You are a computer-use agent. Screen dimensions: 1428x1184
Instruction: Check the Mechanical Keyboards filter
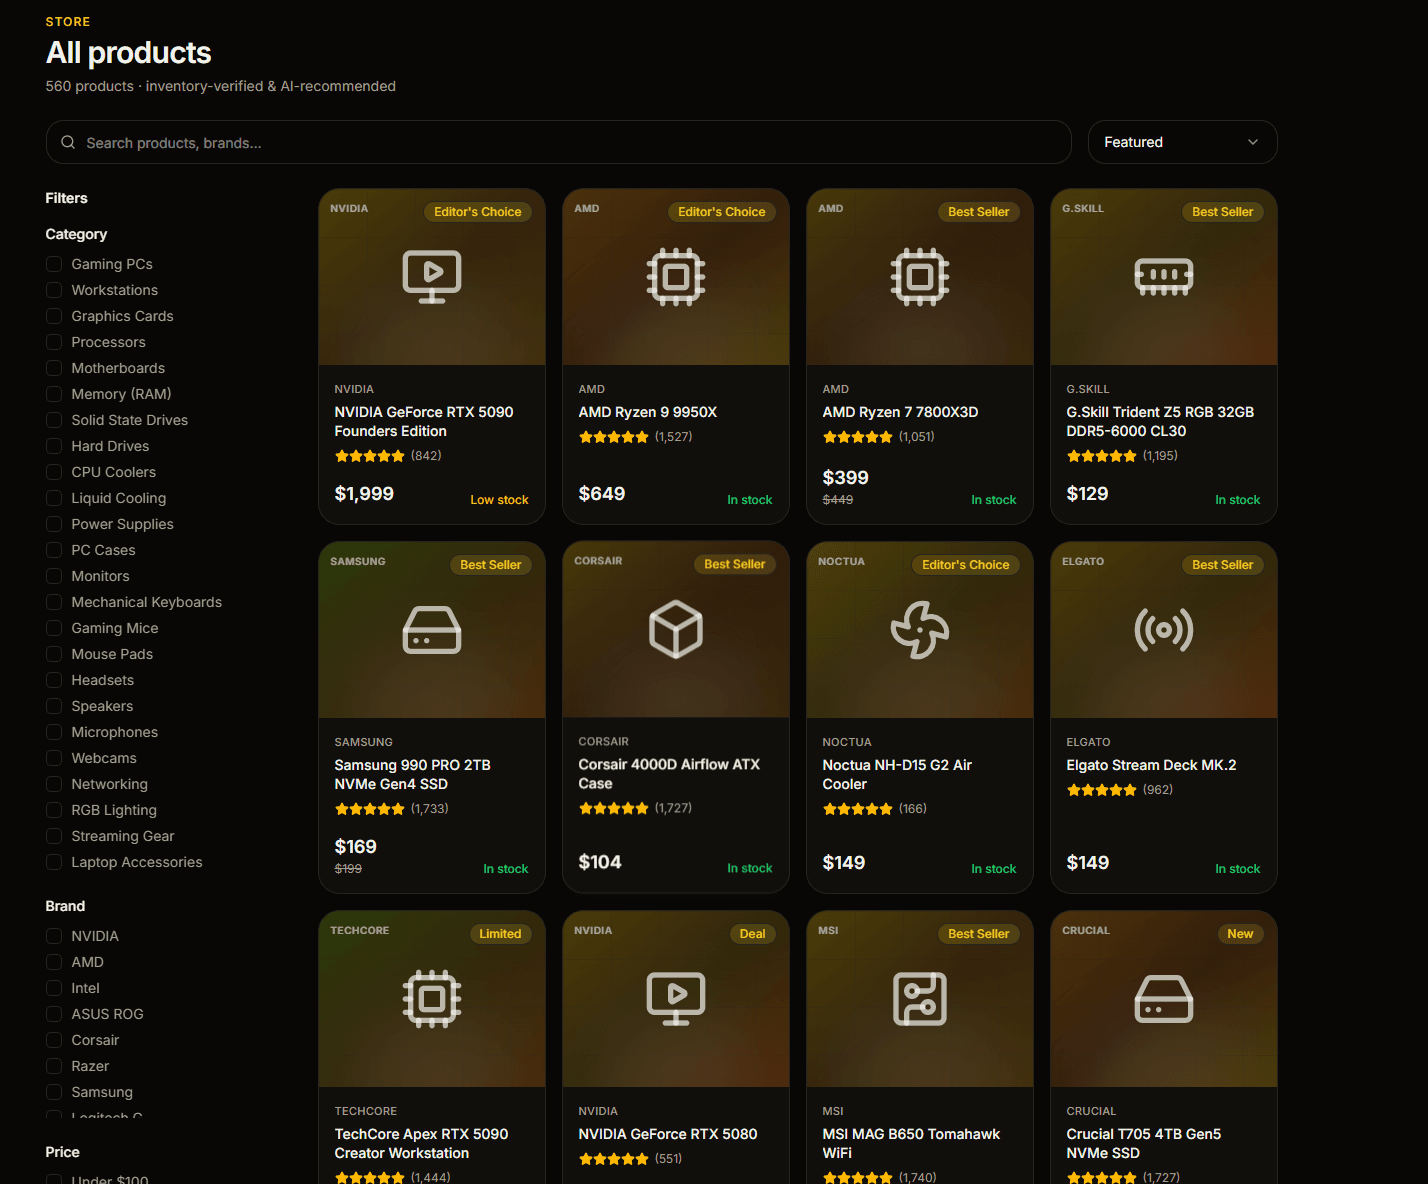tap(54, 602)
